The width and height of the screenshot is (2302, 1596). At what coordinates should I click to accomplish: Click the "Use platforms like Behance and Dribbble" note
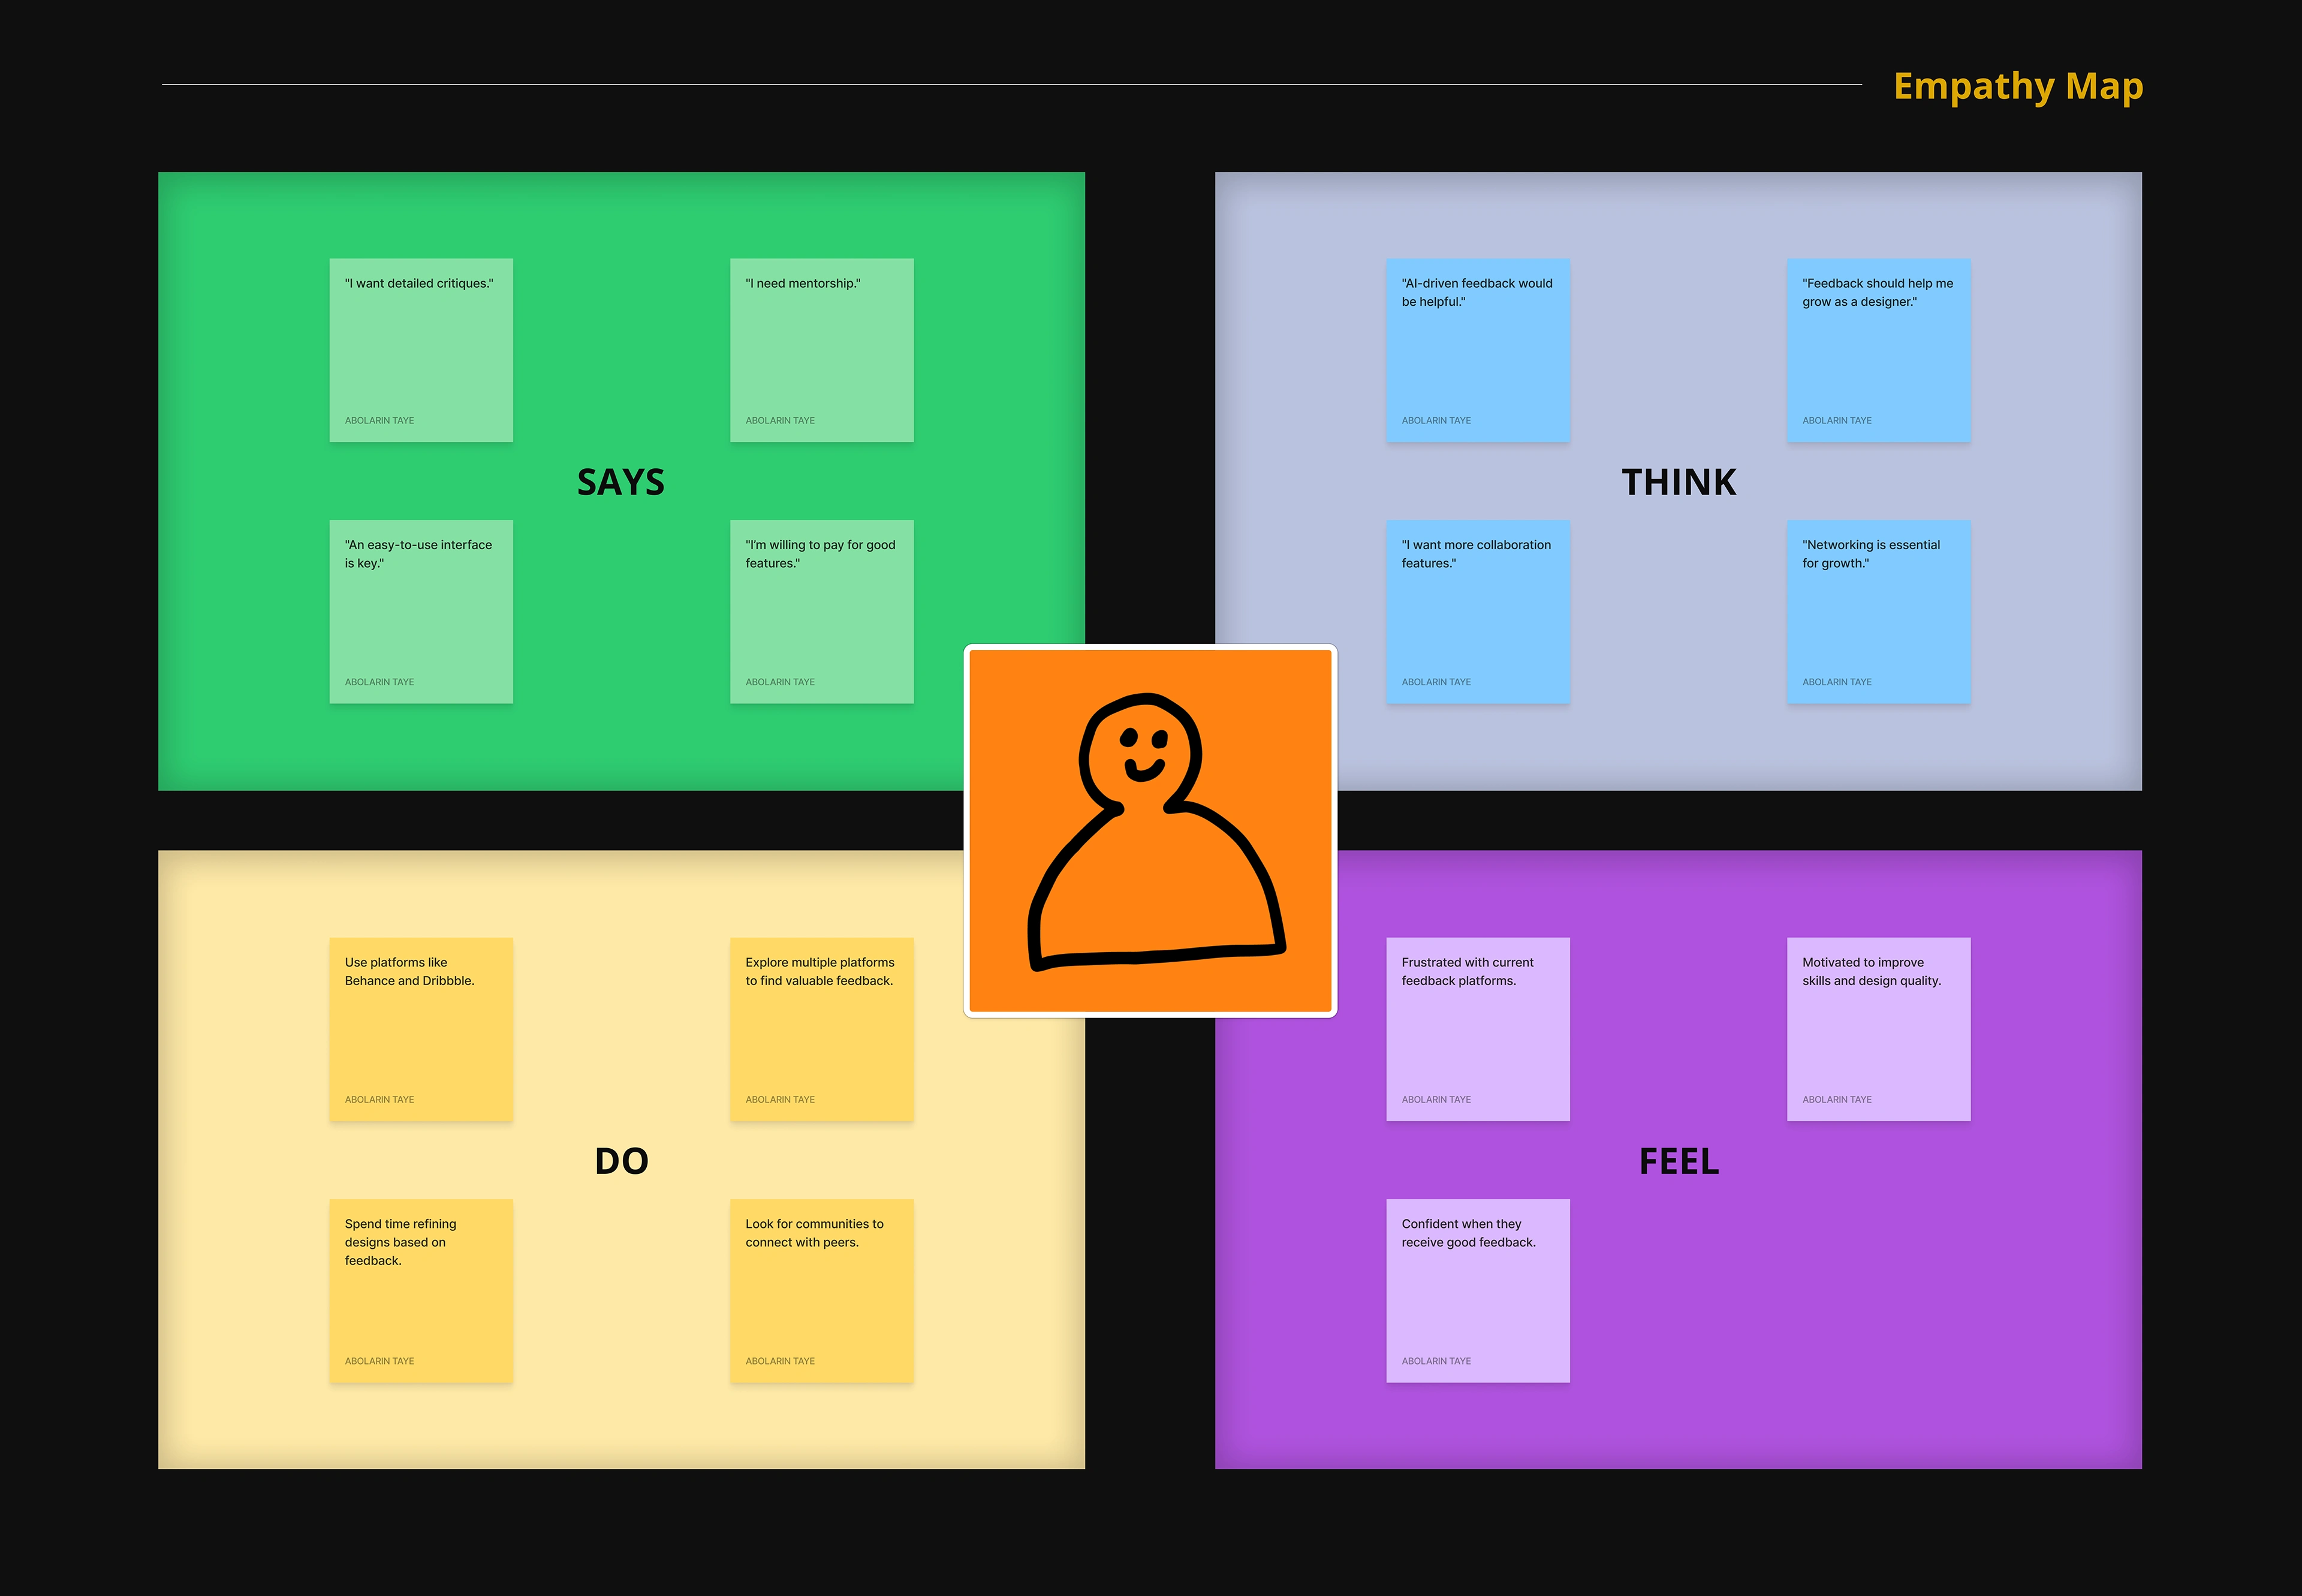pos(421,1029)
